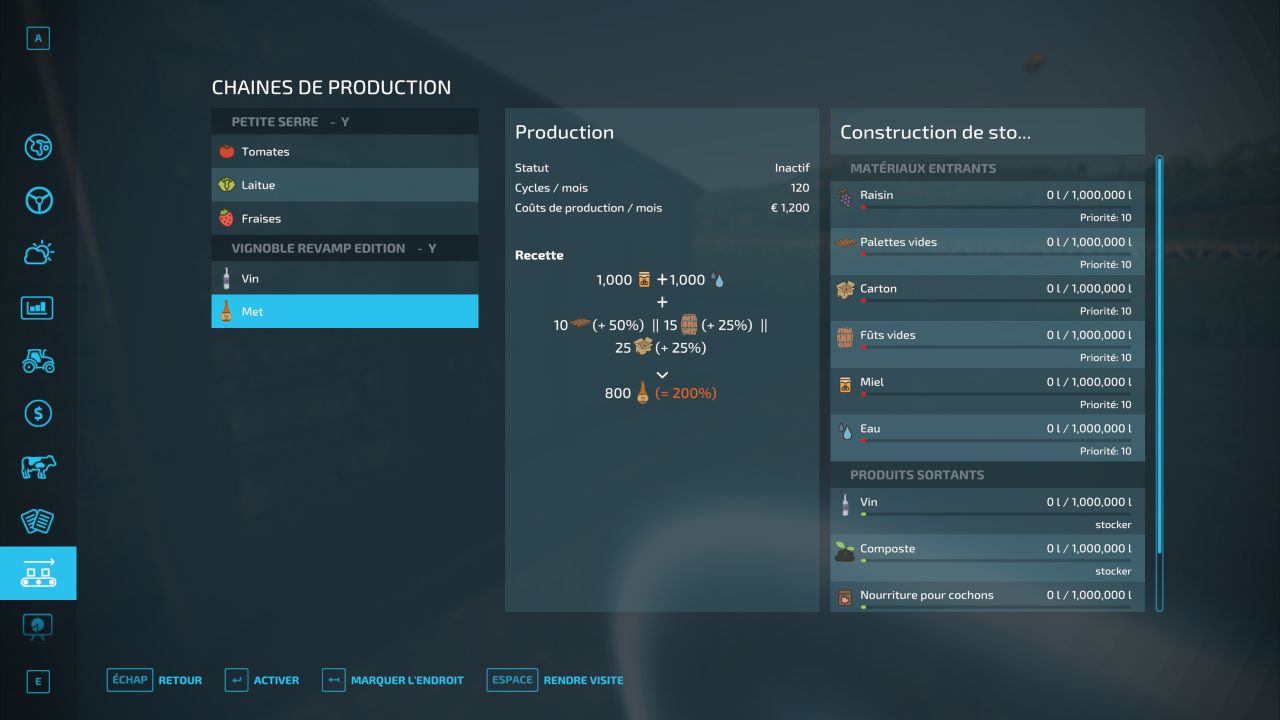Image resolution: width=1280 pixels, height=720 pixels.
Task: Click the Nourriture pour cochons icon
Action: tap(845, 597)
